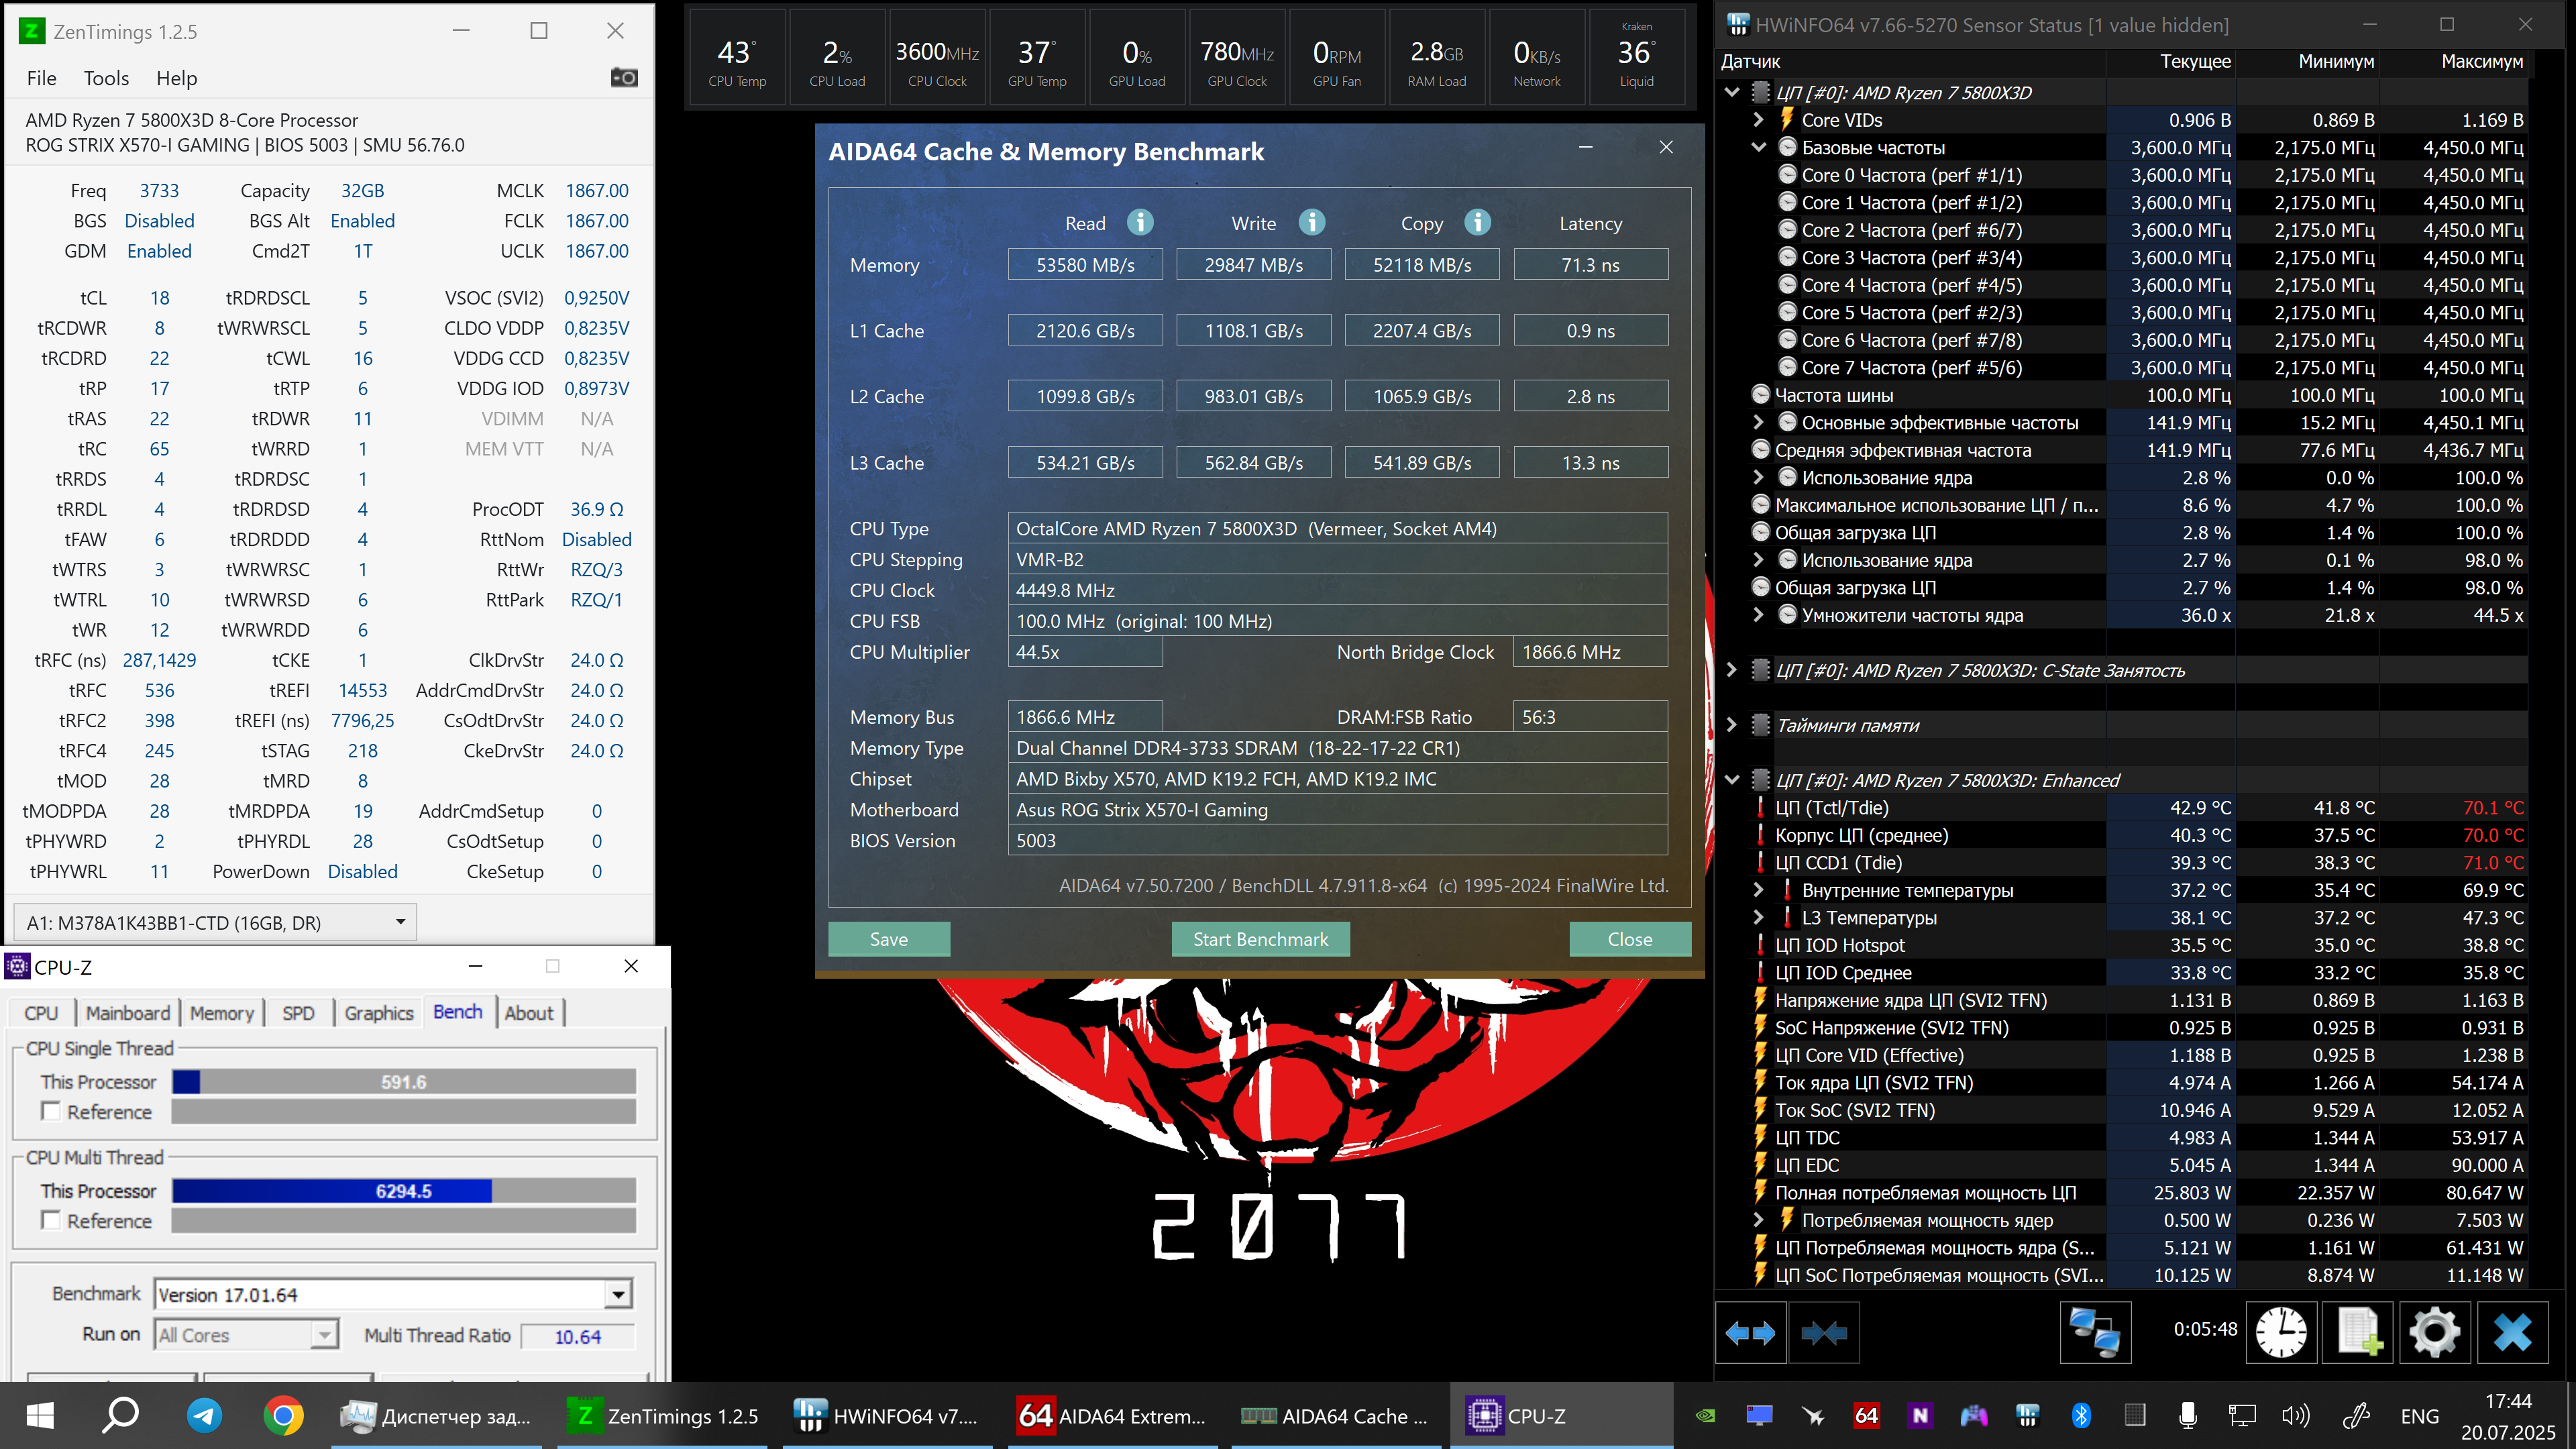The width and height of the screenshot is (2576, 1449).
Task: Click the AIDA64 Save button
Action: [x=888, y=939]
